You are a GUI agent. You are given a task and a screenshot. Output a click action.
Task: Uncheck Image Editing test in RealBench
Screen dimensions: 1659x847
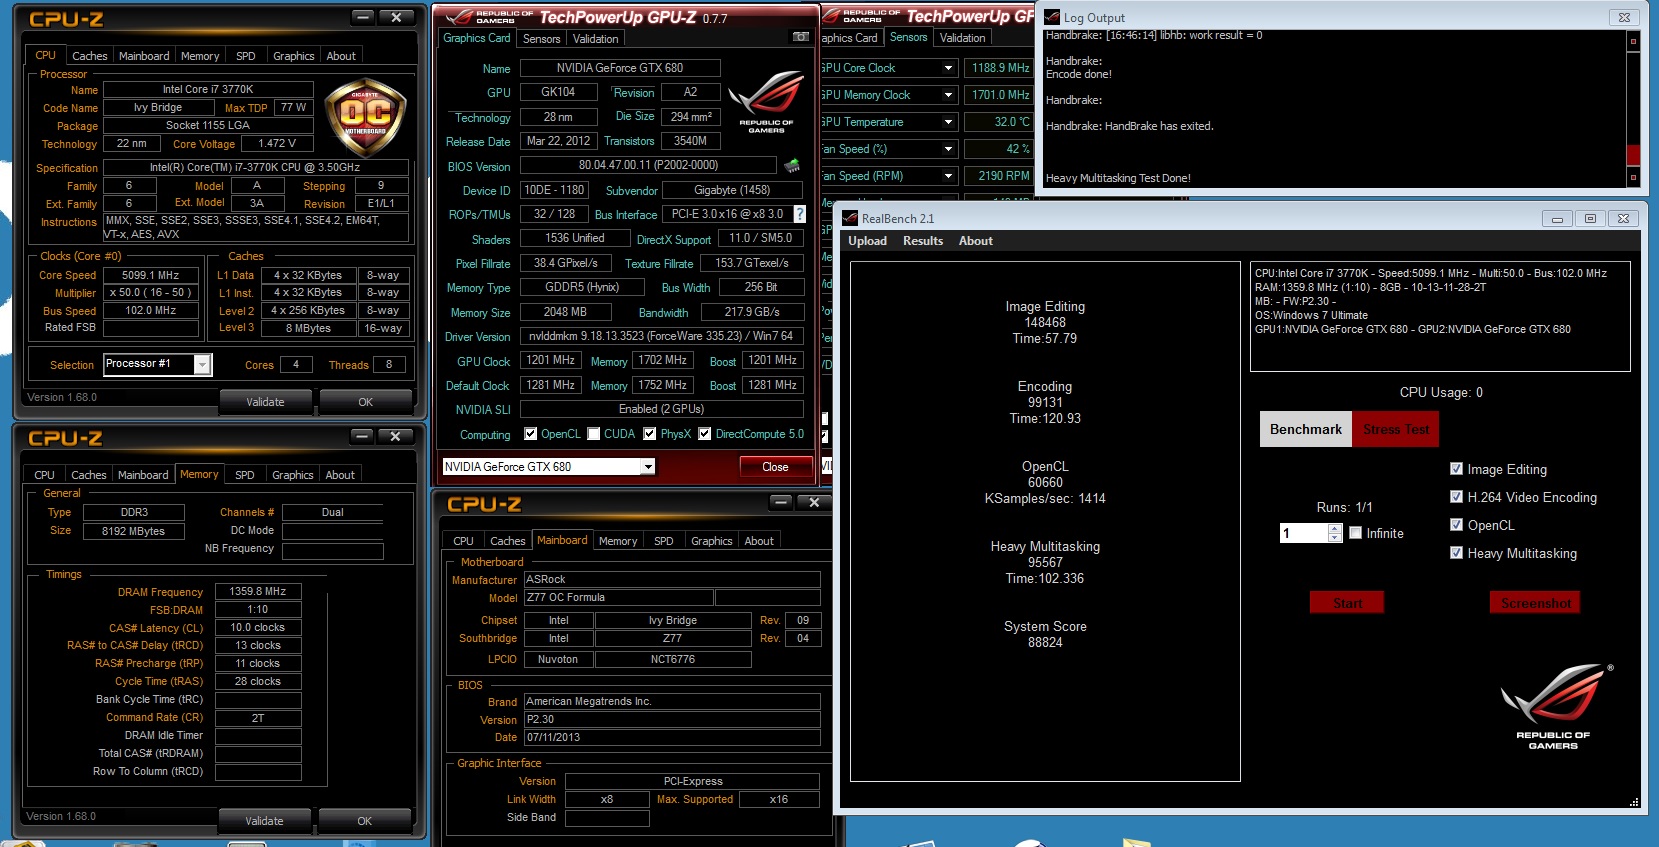click(x=1457, y=469)
